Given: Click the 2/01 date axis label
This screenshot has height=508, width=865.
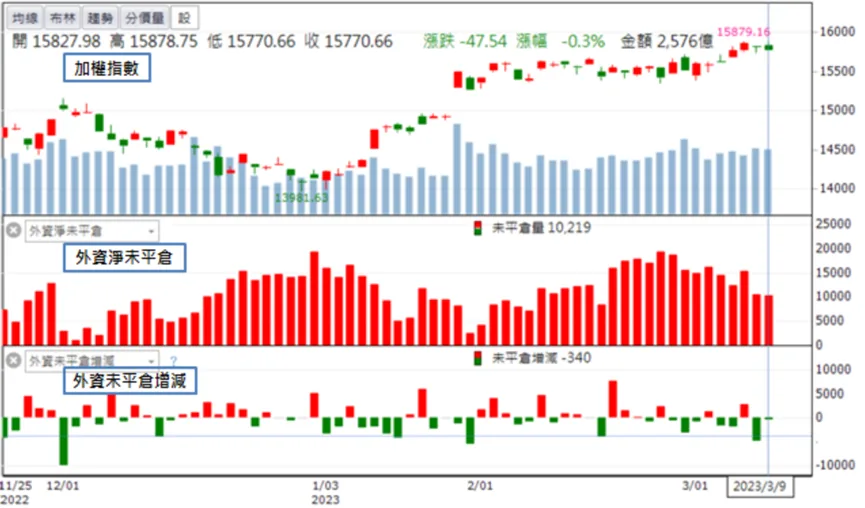Looking at the screenshot, I should 479,486.
